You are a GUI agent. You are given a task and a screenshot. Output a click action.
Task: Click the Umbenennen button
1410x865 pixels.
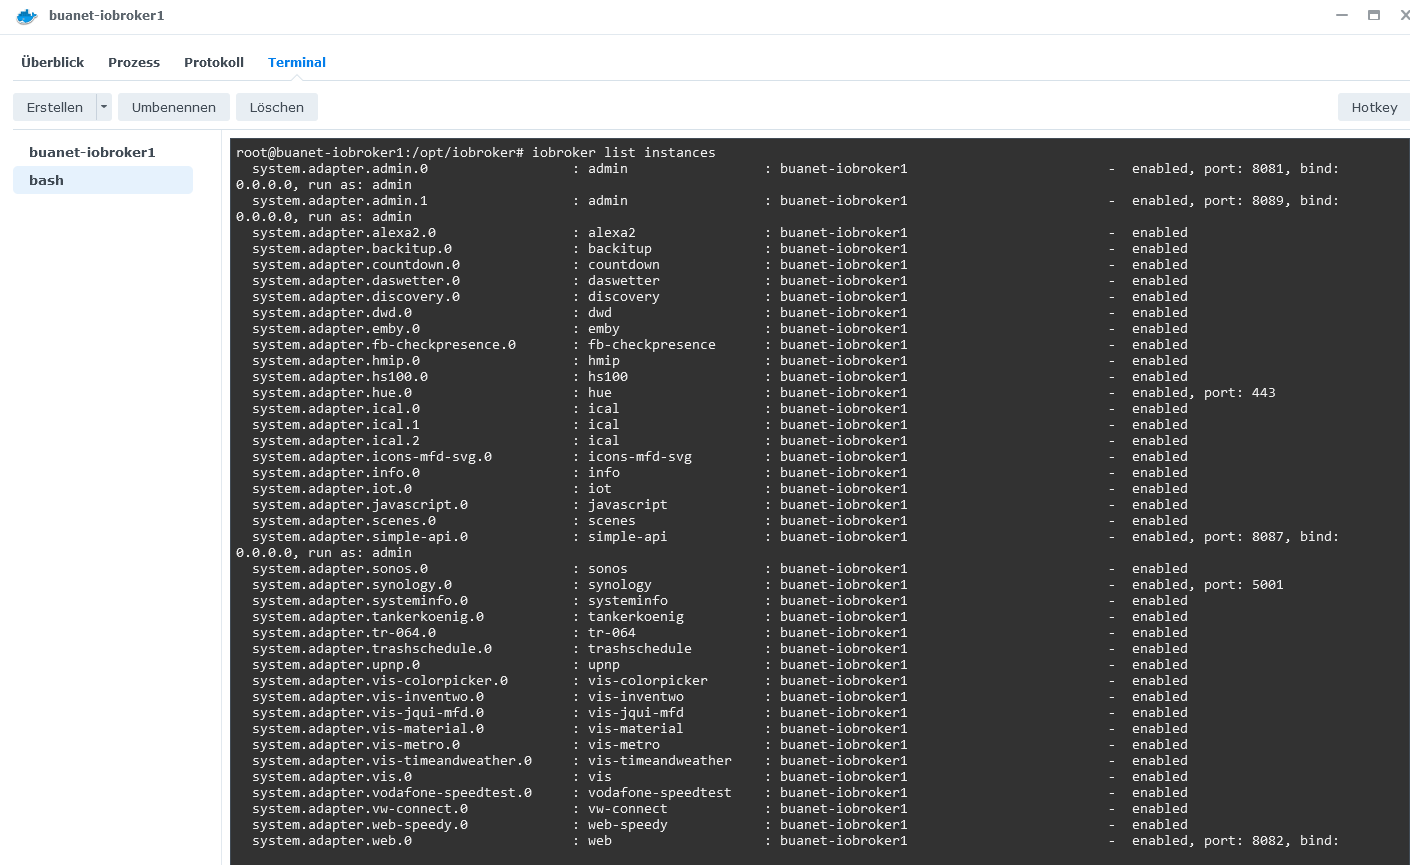pos(174,107)
